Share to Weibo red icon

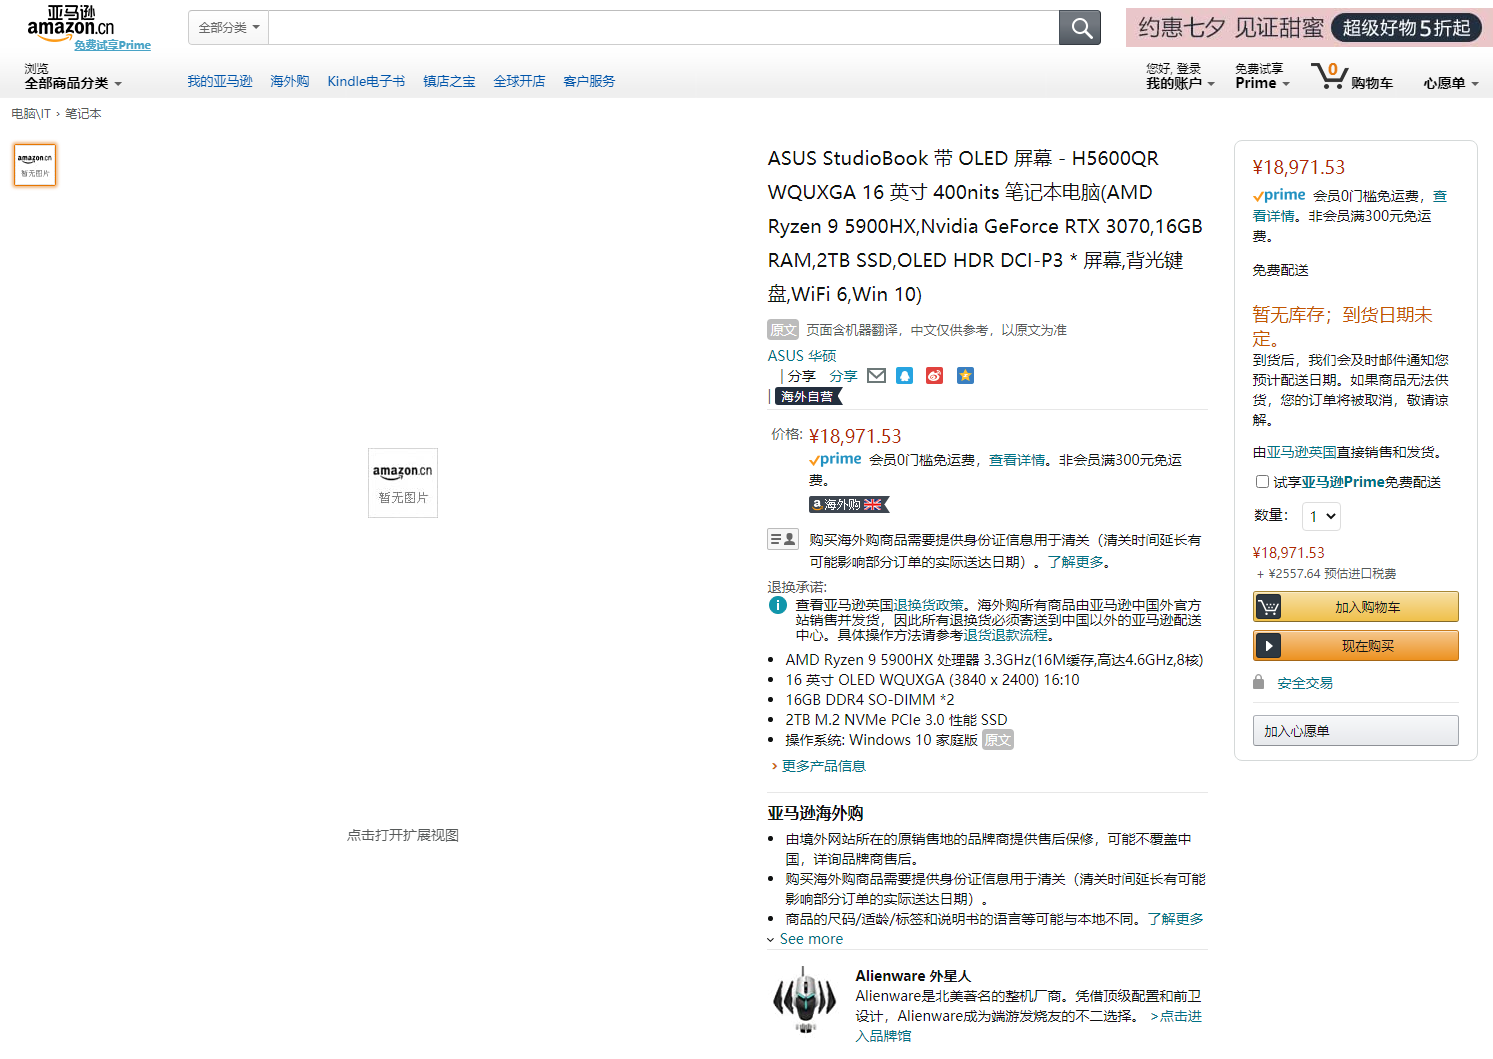(x=934, y=376)
